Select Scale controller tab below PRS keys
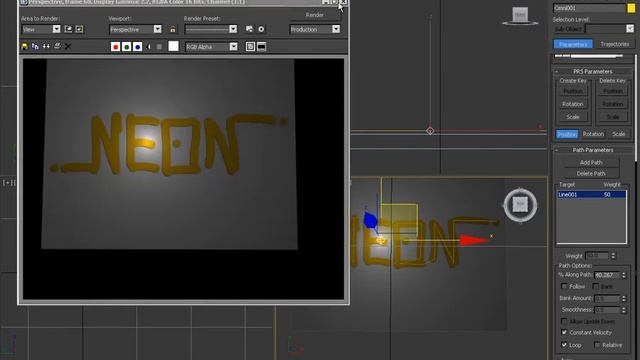This screenshot has height=360, width=640. pyautogui.click(x=618, y=134)
